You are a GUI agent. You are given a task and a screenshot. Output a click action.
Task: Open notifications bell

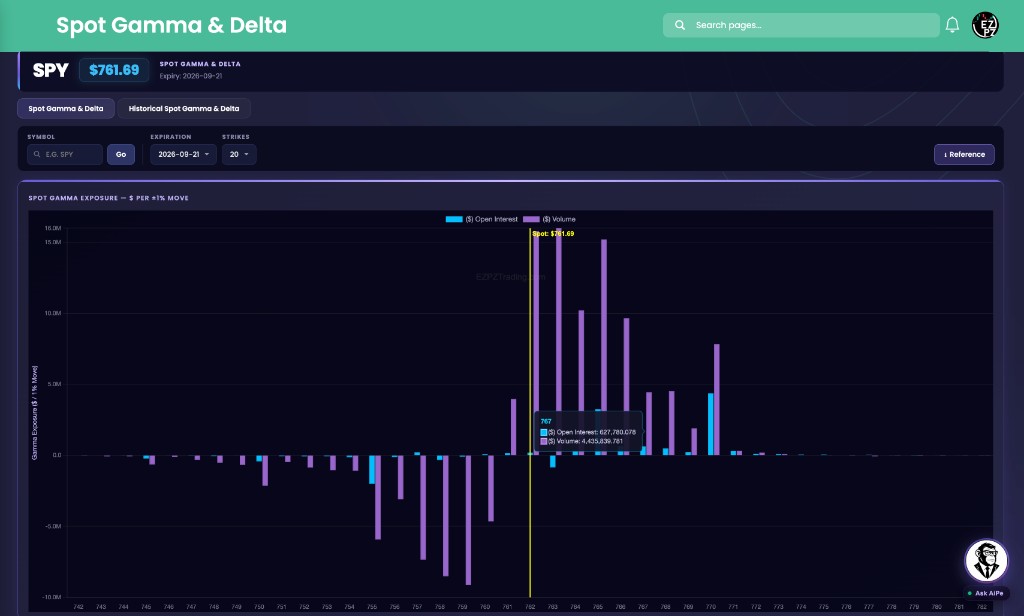pos(952,25)
